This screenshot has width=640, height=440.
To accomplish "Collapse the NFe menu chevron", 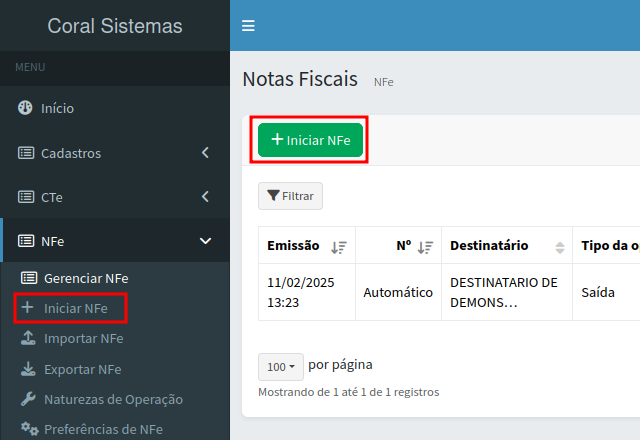I will tap(205, 241).
